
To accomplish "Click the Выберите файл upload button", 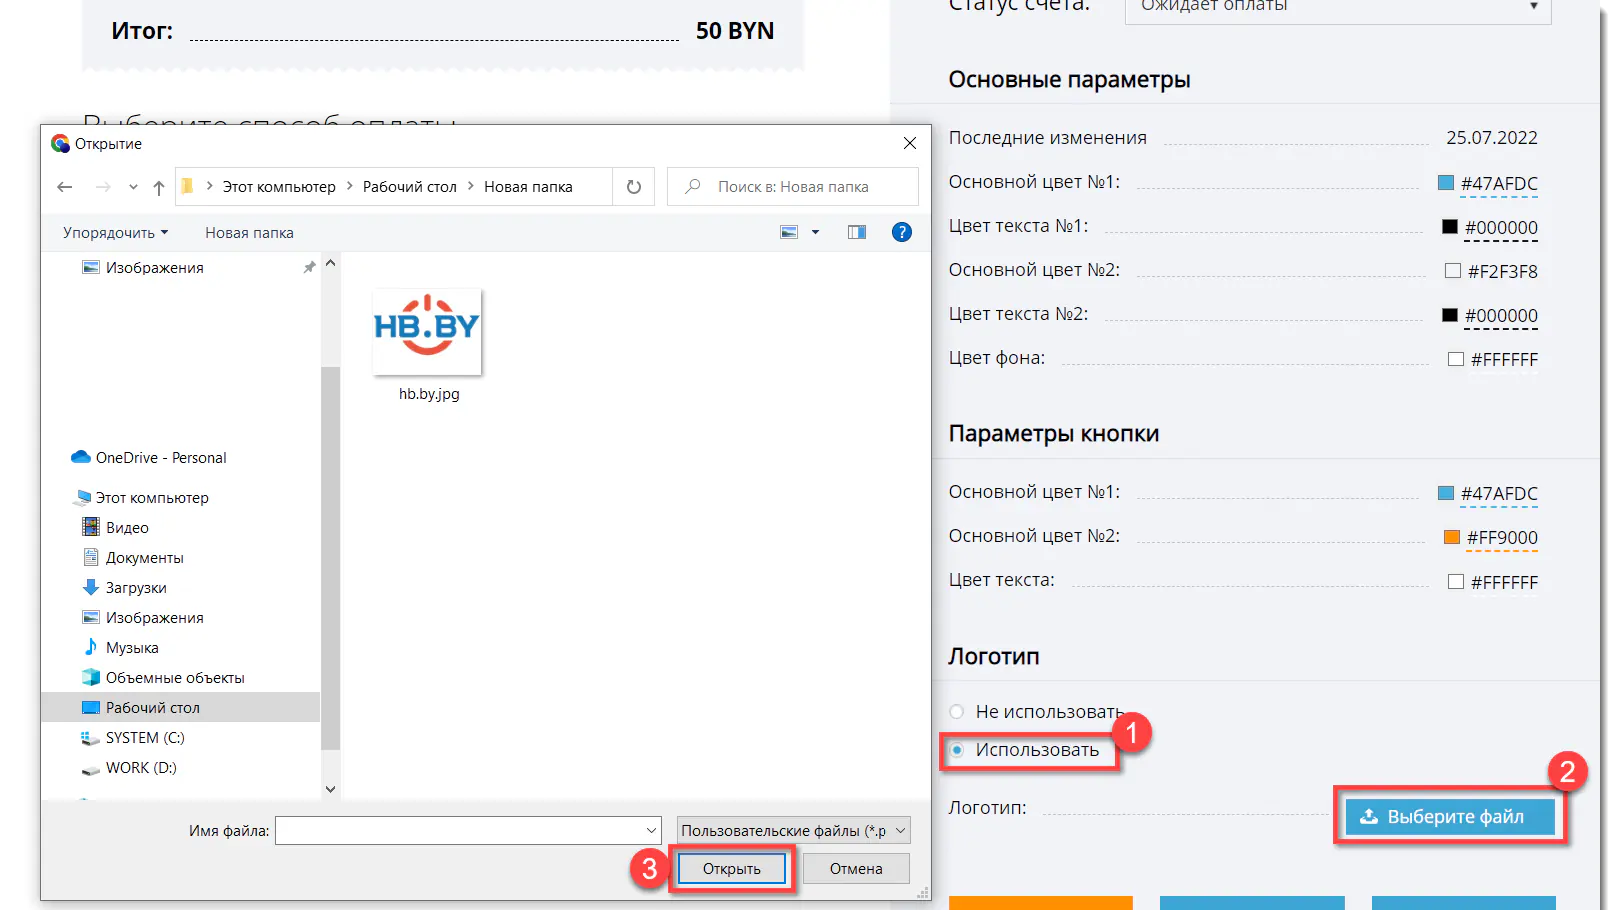I will click(1449, 817).
